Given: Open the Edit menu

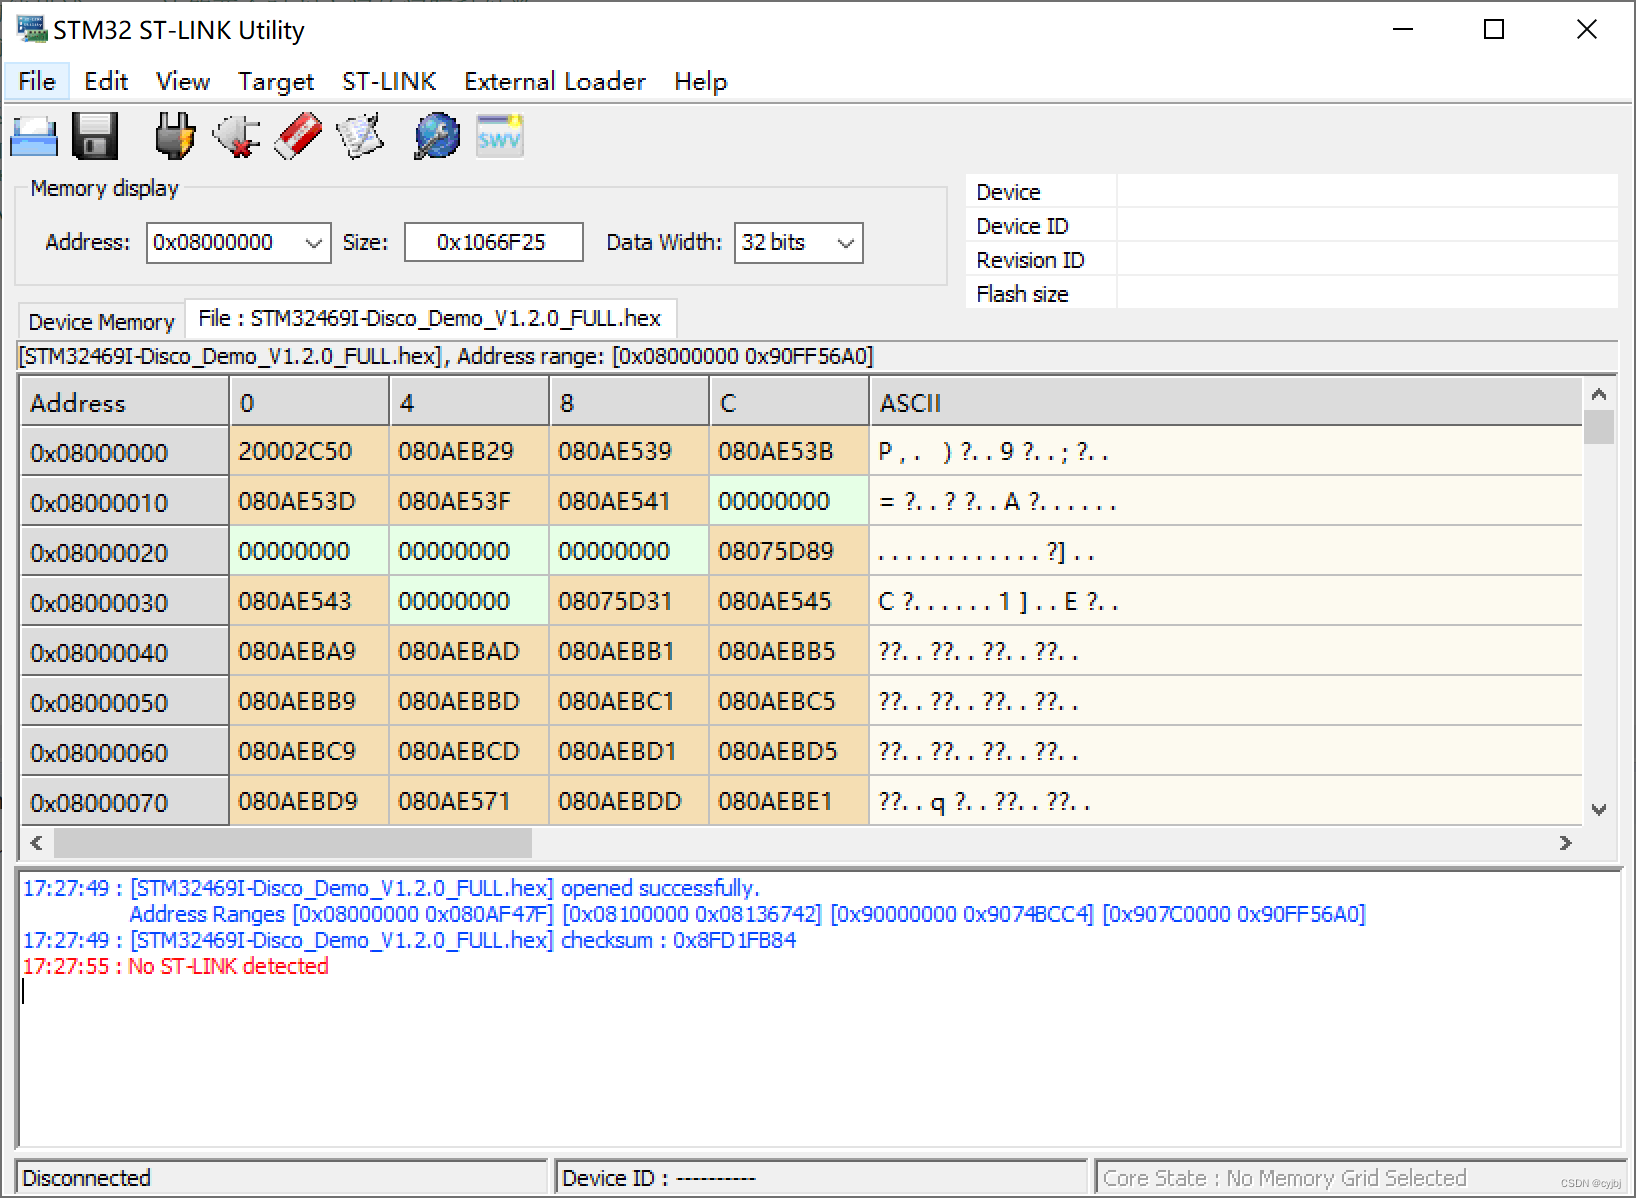Looking at the screenshot, I should (106, 81).
